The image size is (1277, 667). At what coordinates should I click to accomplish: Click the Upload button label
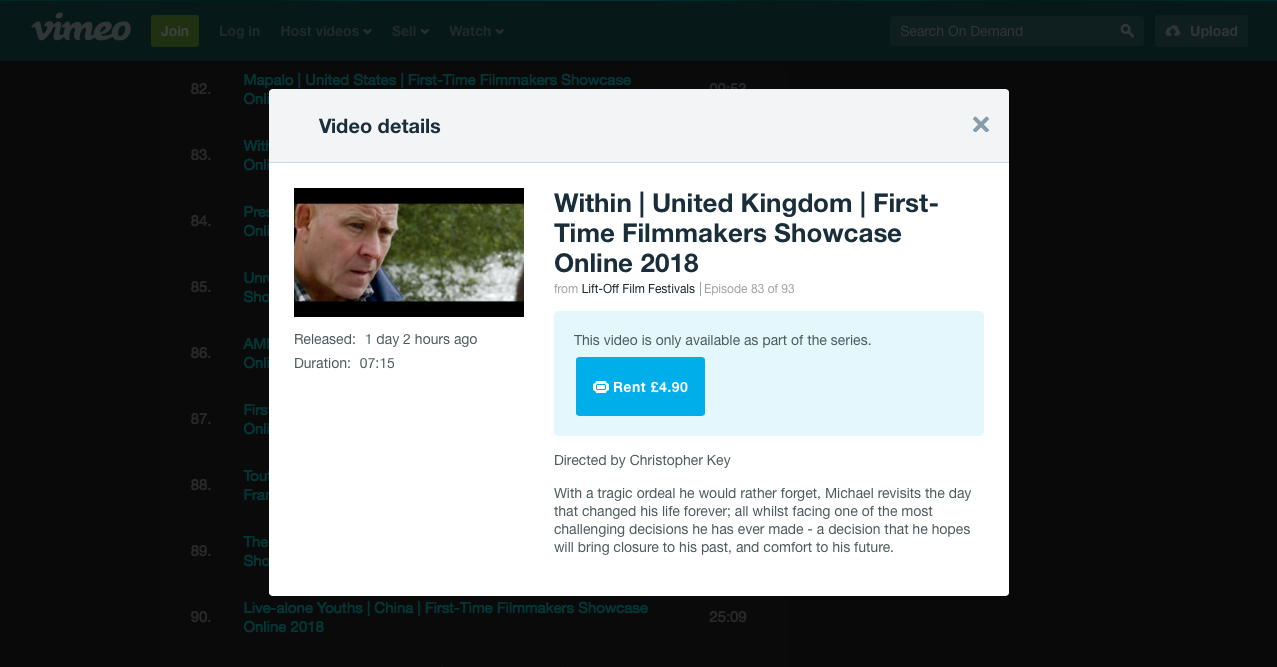(1213, 31)
